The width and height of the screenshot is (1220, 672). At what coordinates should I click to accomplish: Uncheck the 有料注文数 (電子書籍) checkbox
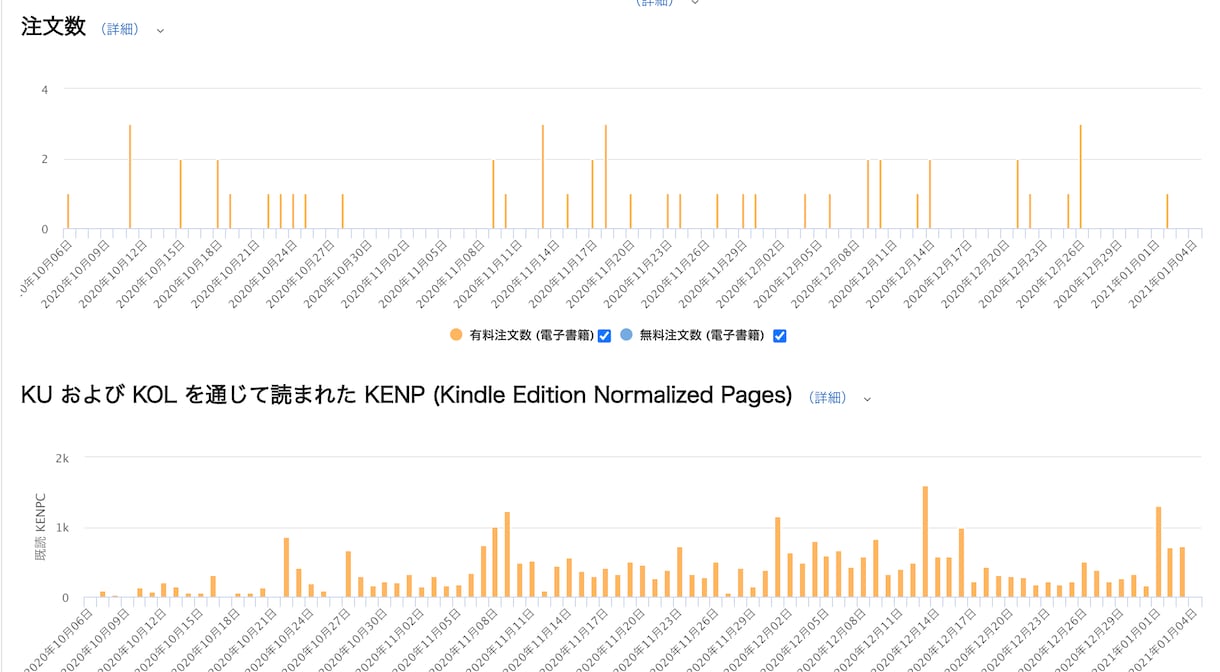click(x=604, y=336)
